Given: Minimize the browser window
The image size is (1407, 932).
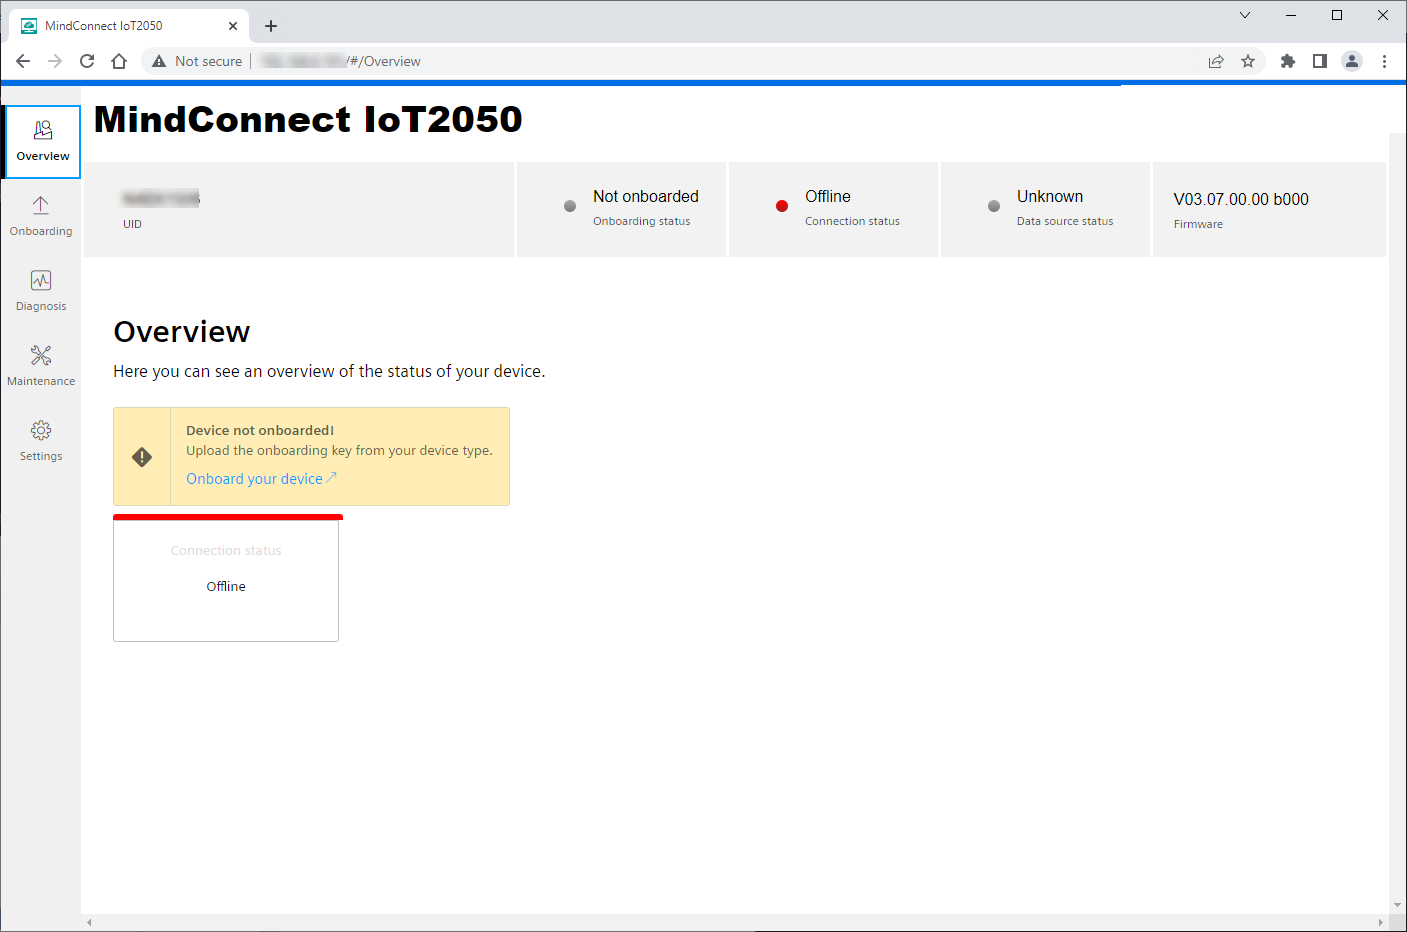Looking at the screenshot, I should [1291, 15].
